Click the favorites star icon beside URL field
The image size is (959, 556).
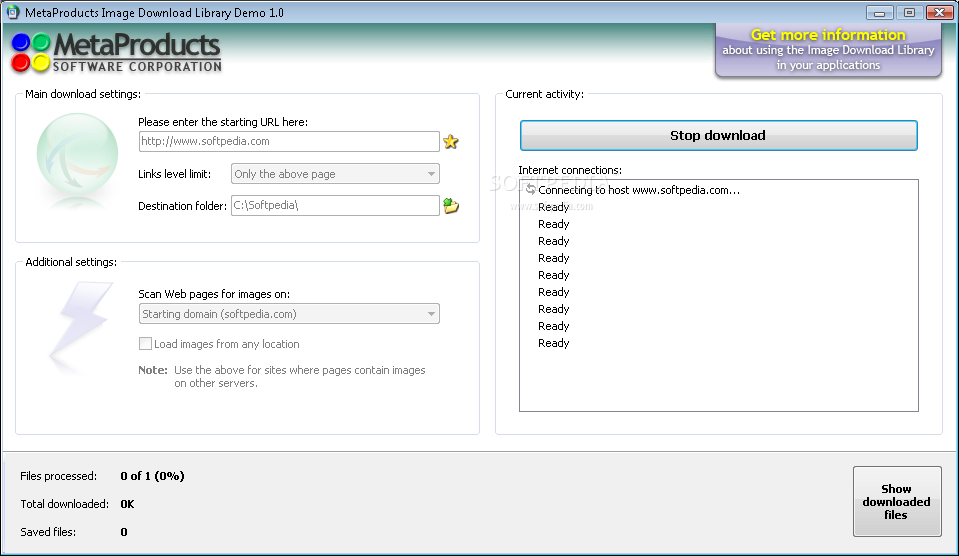tap(451, 142)
